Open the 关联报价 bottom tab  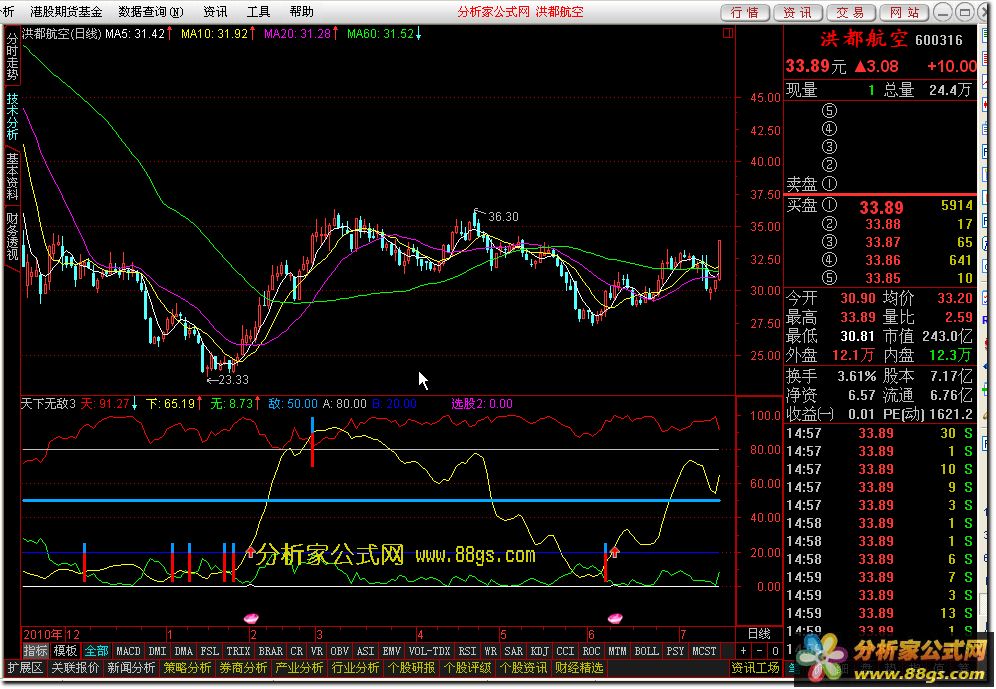click(x=76, y=668)
